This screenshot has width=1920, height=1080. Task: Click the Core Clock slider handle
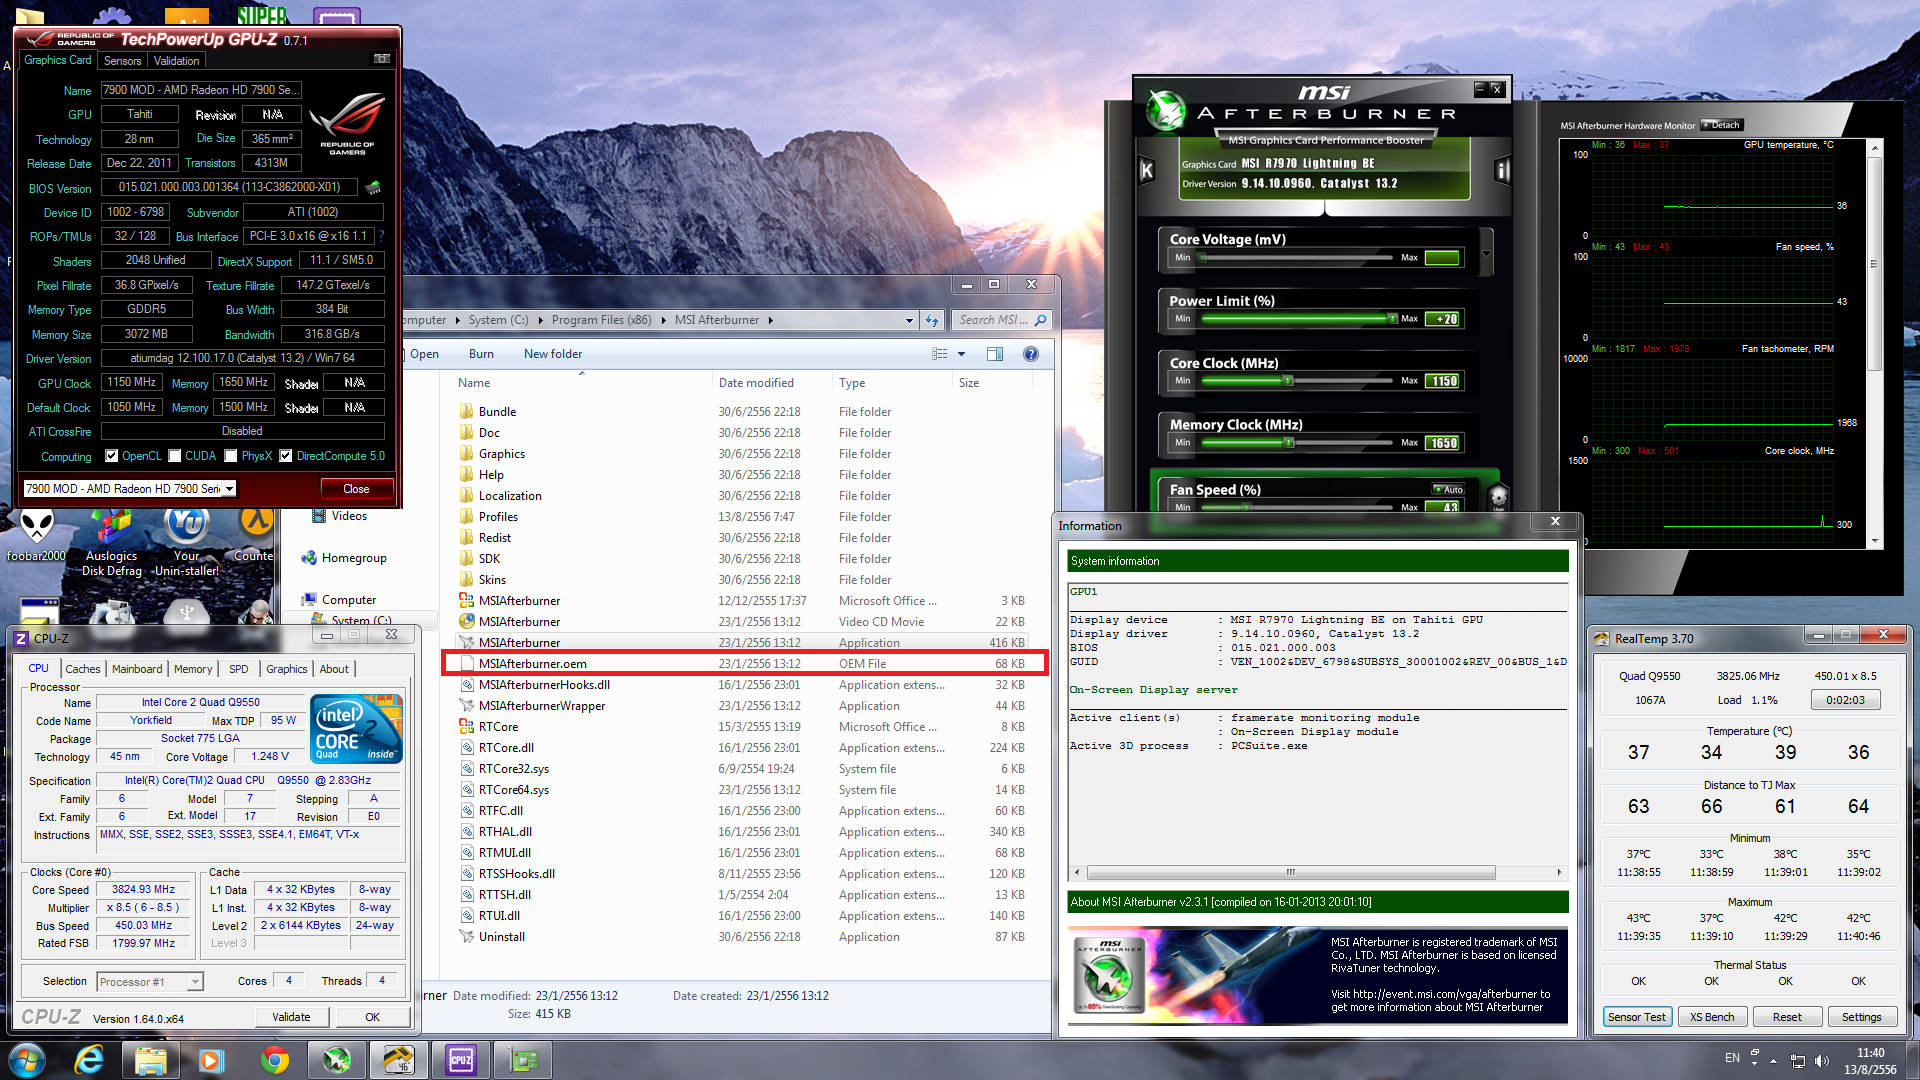pos(1288,381)
